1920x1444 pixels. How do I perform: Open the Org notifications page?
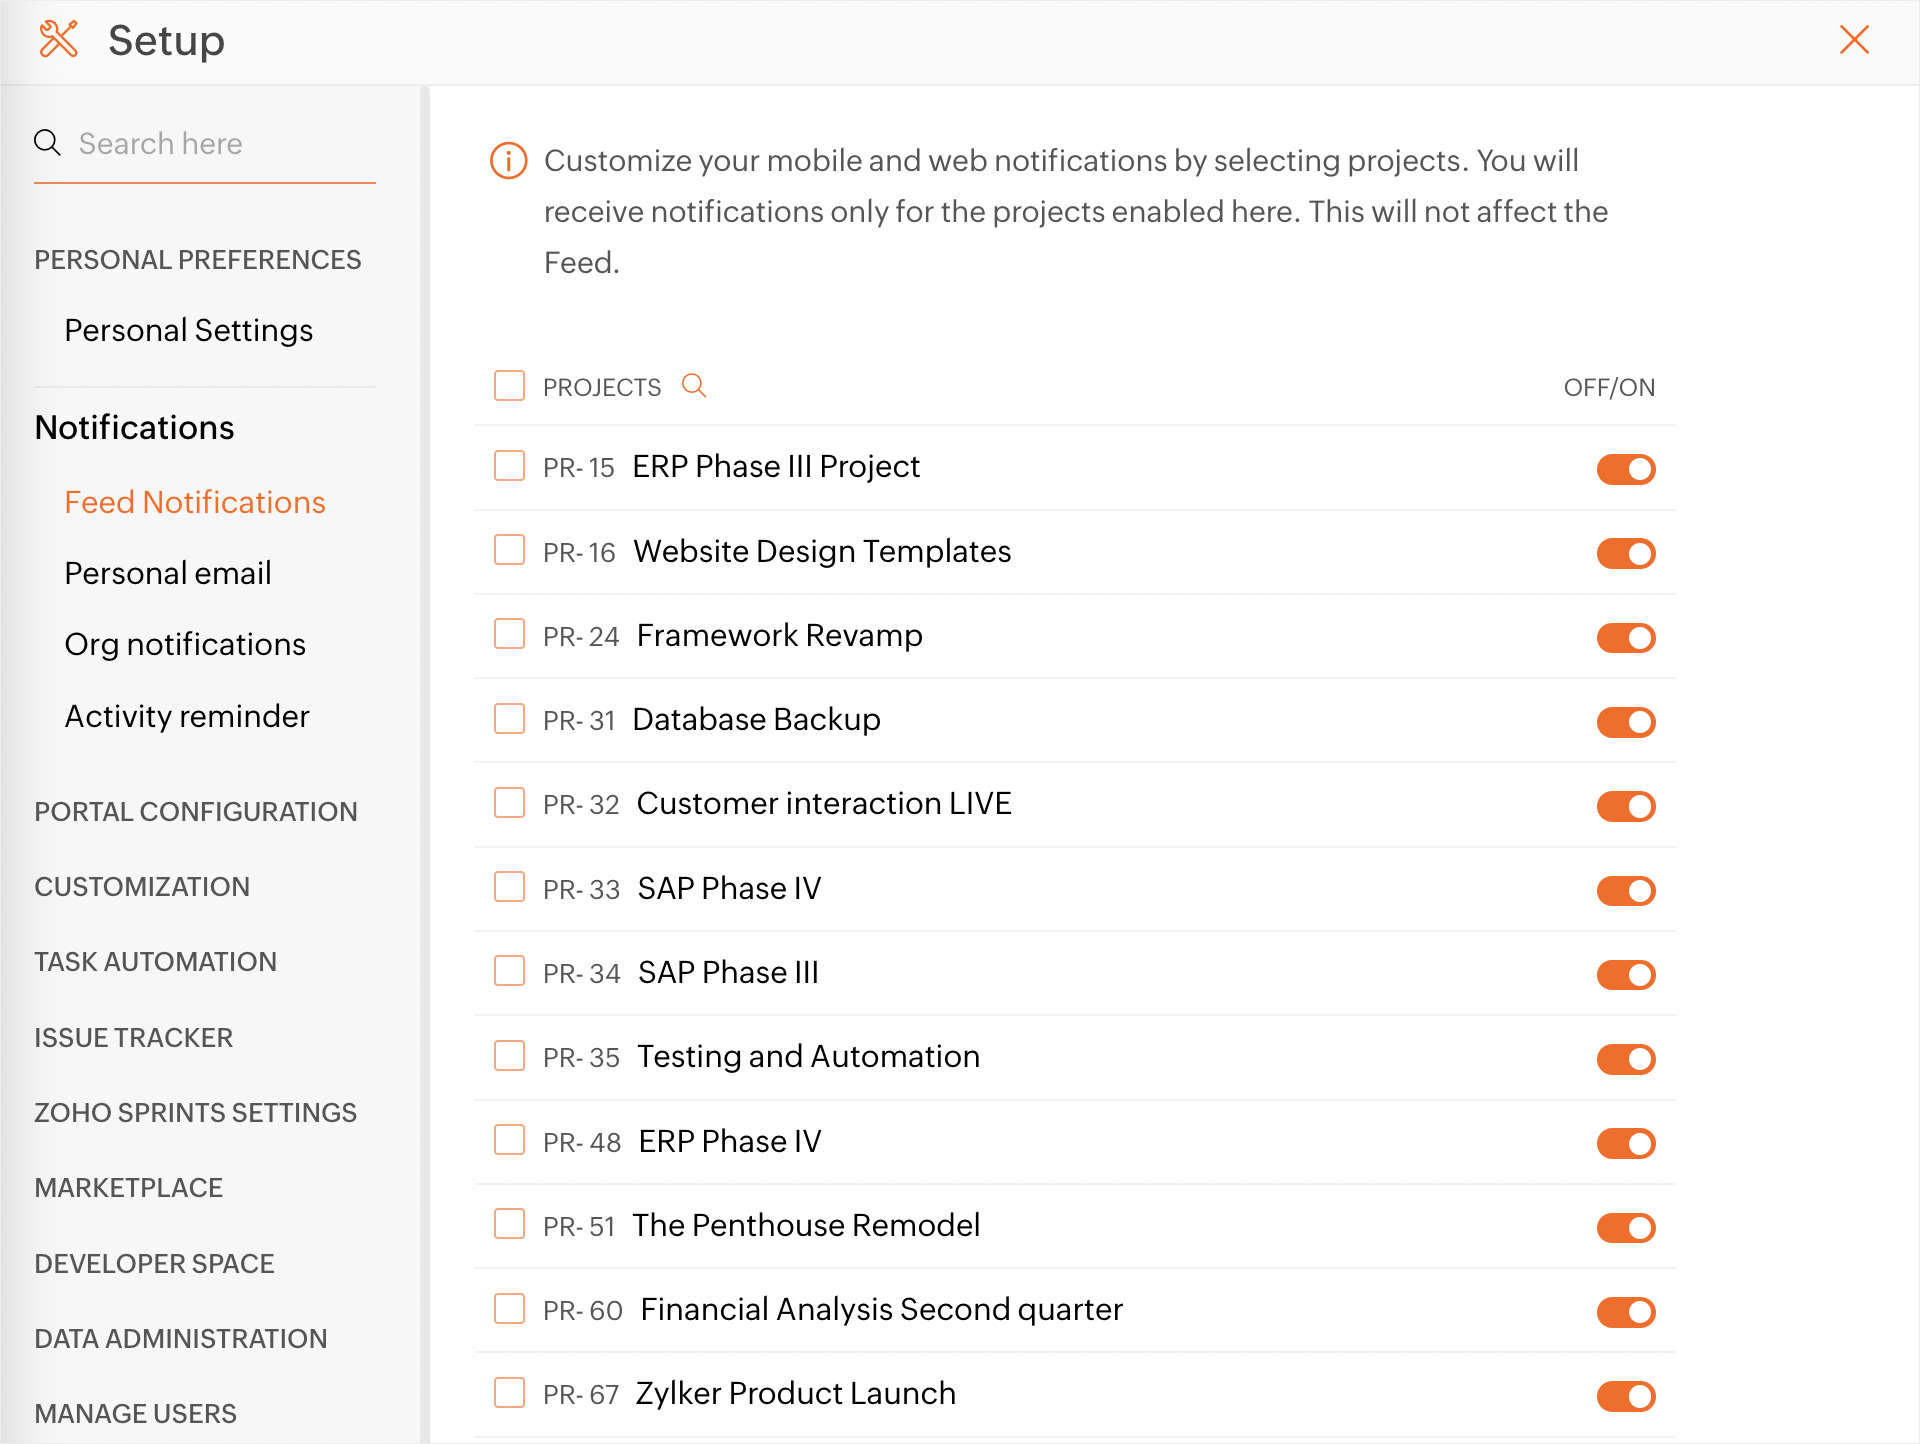(185, 645)
